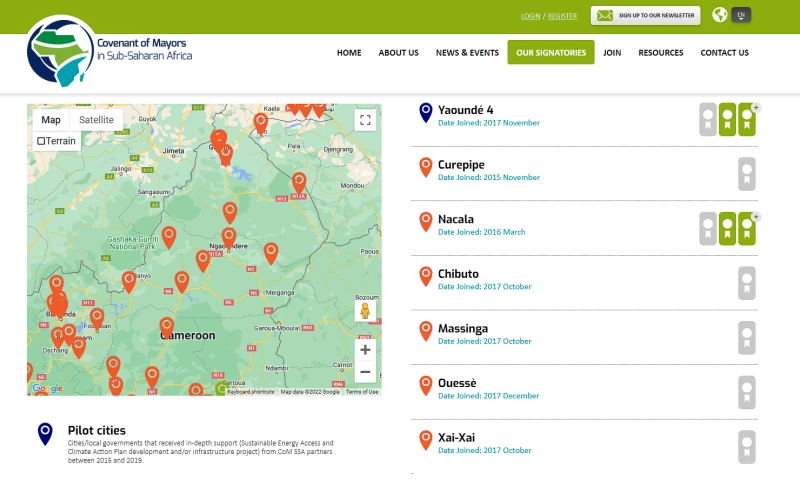Click the Login link
Screen dimensions: 800x480
[531, 16]
